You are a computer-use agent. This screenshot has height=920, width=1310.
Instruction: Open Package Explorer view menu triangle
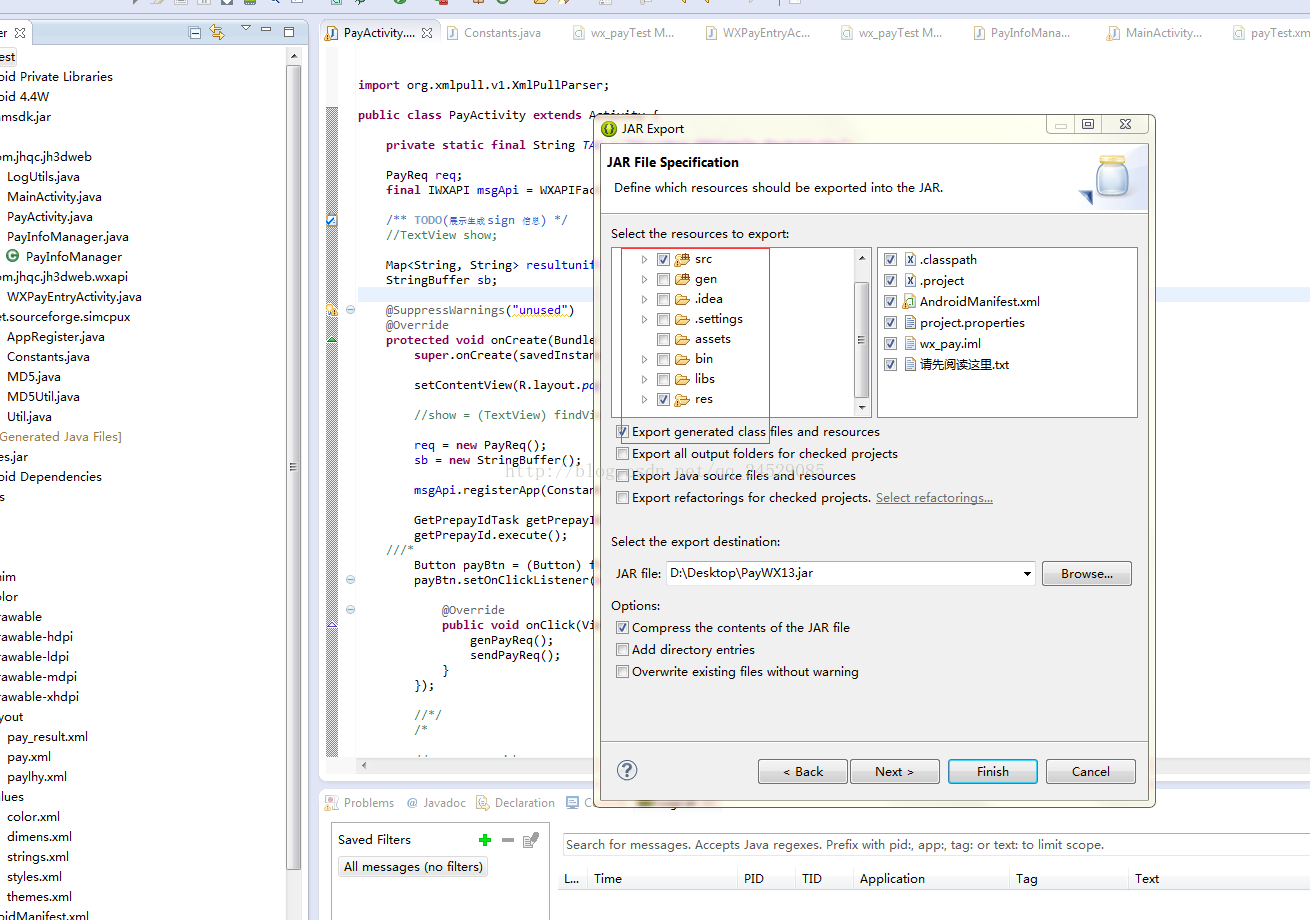246,29
